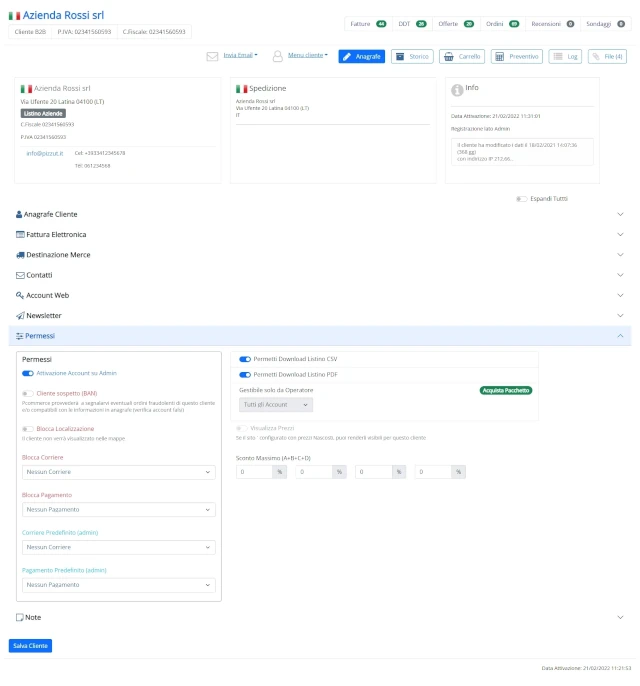Screen dimensions: 640x686
Task: Open info@pizzut.it email link
Action: tap(45, 154)
